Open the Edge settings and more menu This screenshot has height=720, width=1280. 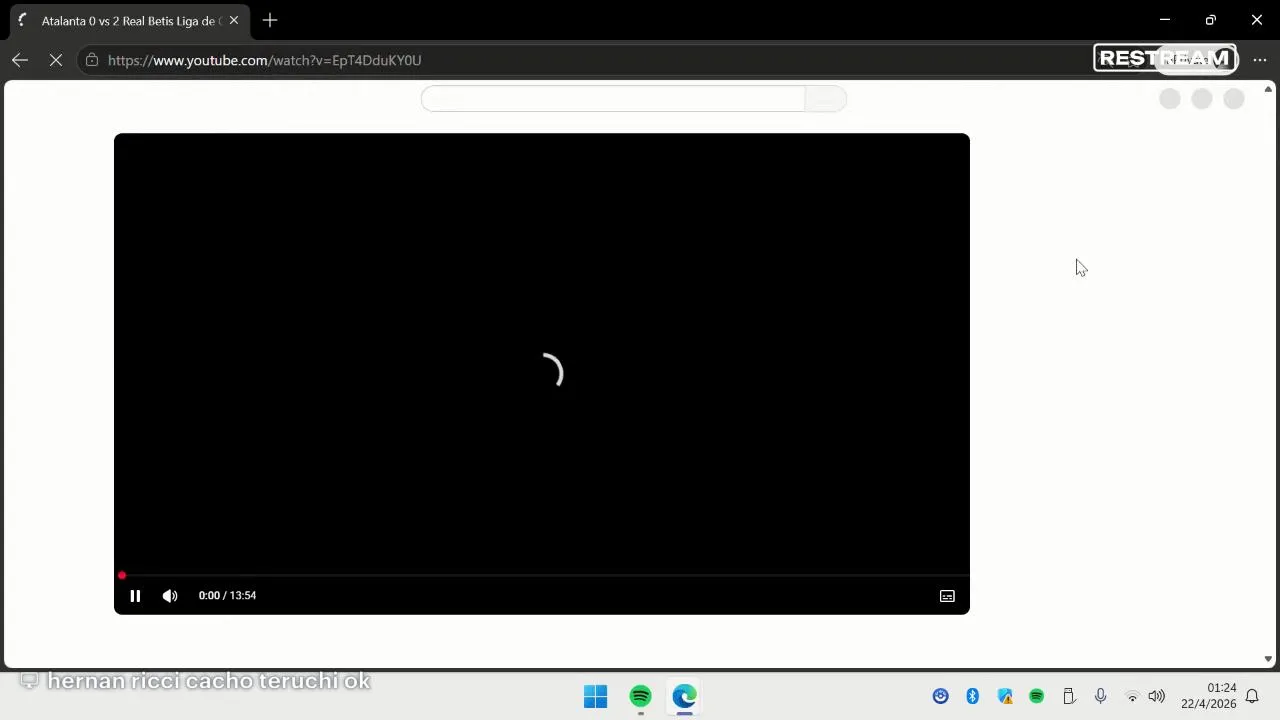pos(1259,60)
